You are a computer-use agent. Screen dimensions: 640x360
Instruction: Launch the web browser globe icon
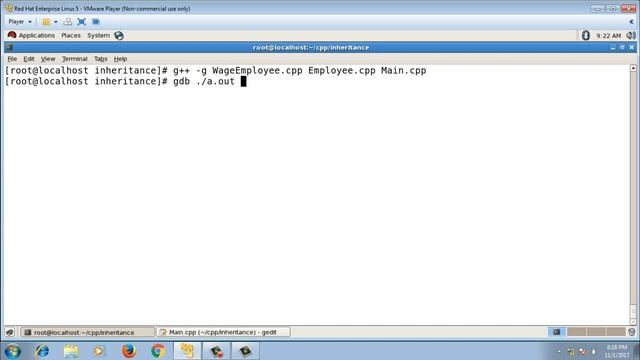(x=119, y=36)
